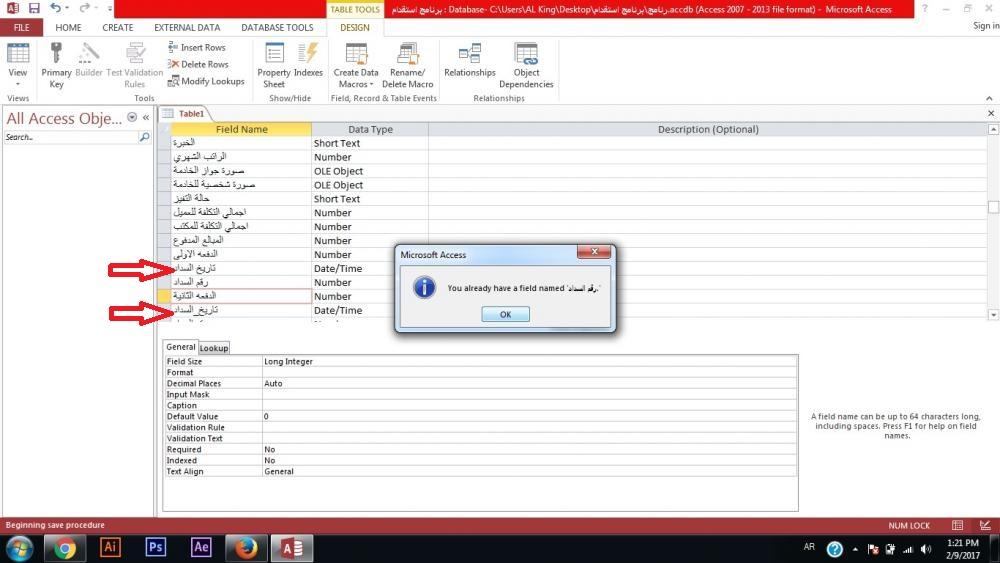Click the AR language indicator
The image size is (1000, 563).
click(x=809, y=547)
